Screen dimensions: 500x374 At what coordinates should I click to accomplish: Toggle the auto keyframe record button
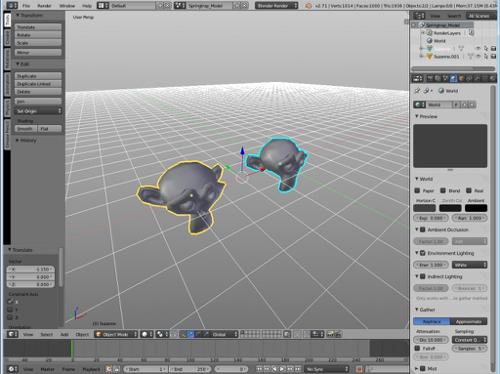point(359,369)
